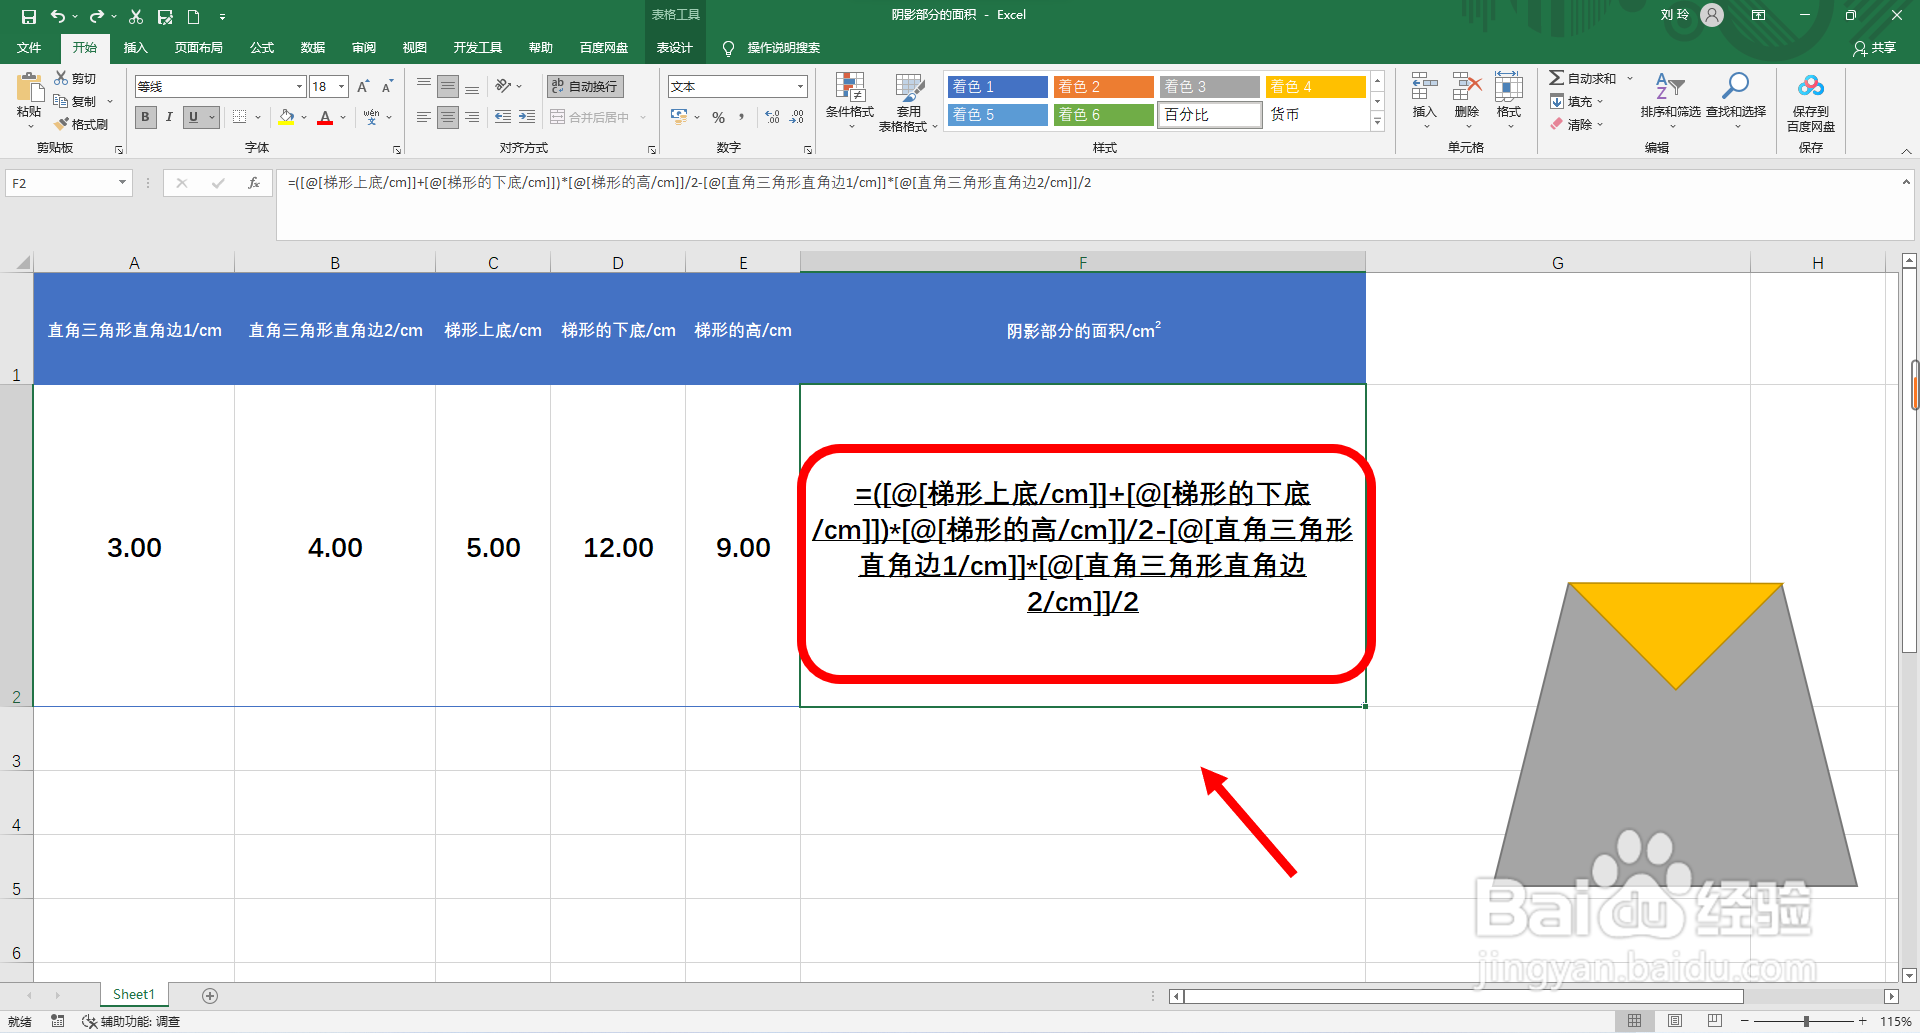The image size is (1920, 1033).
Task: Switch to Normal view in status bar
Action: click(x=1634, y=1021)
